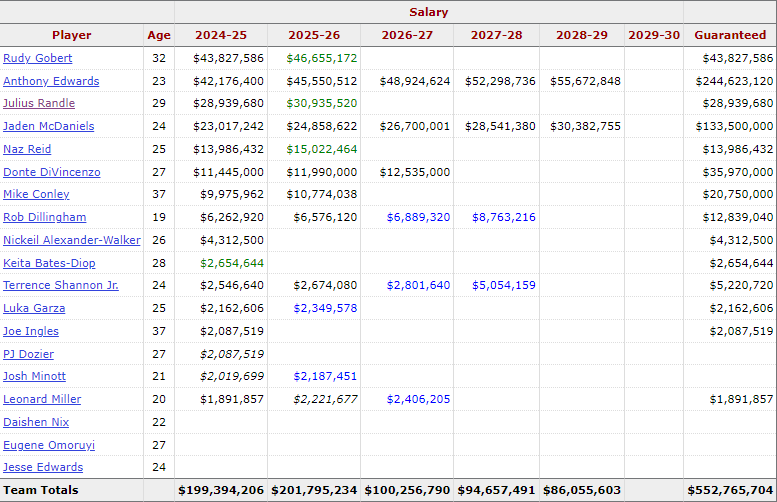The height and width of the screenshot is (502, 777).
Task: Select Rob Dillingham's age 19 cell
Action: 159,217
